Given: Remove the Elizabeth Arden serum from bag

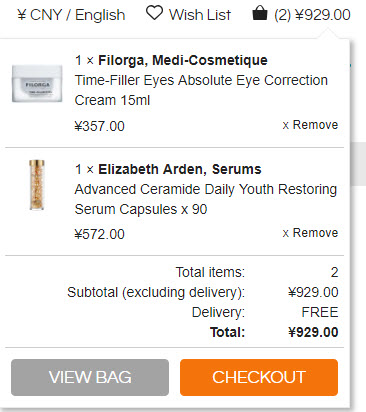Looking at the screenshot, I should 310,233.
